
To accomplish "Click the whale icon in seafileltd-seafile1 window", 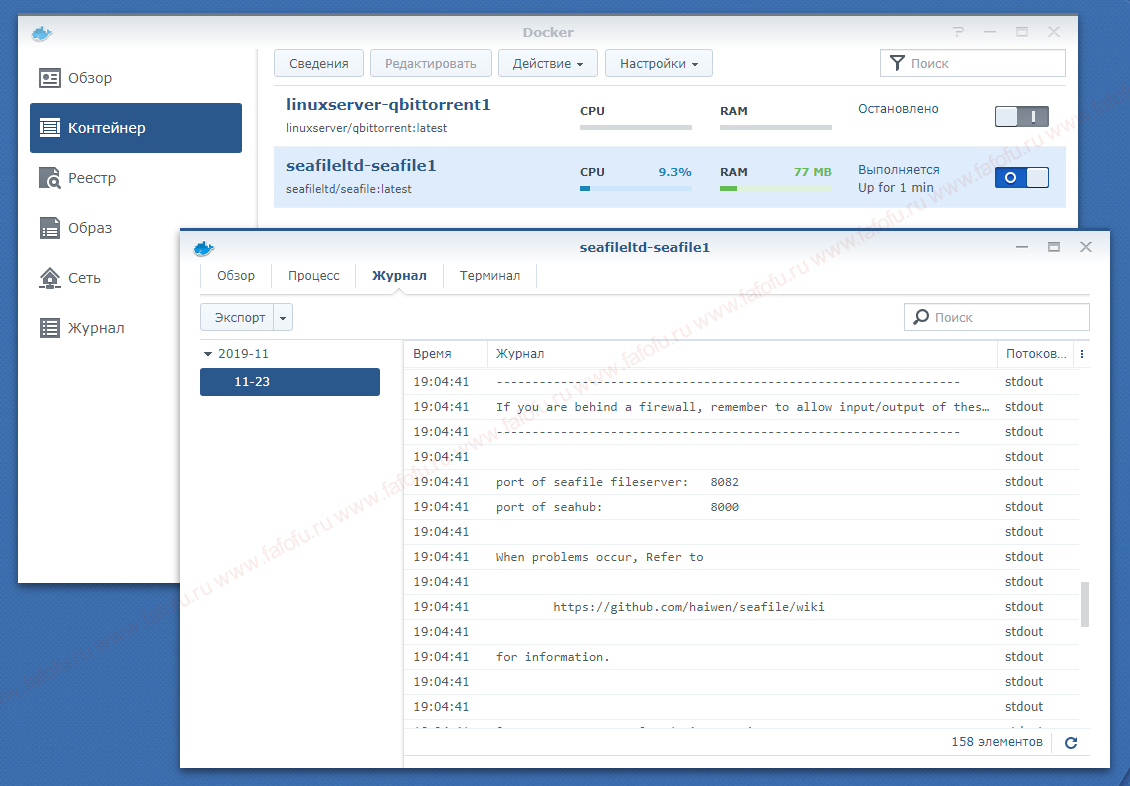I will [204, 249].
